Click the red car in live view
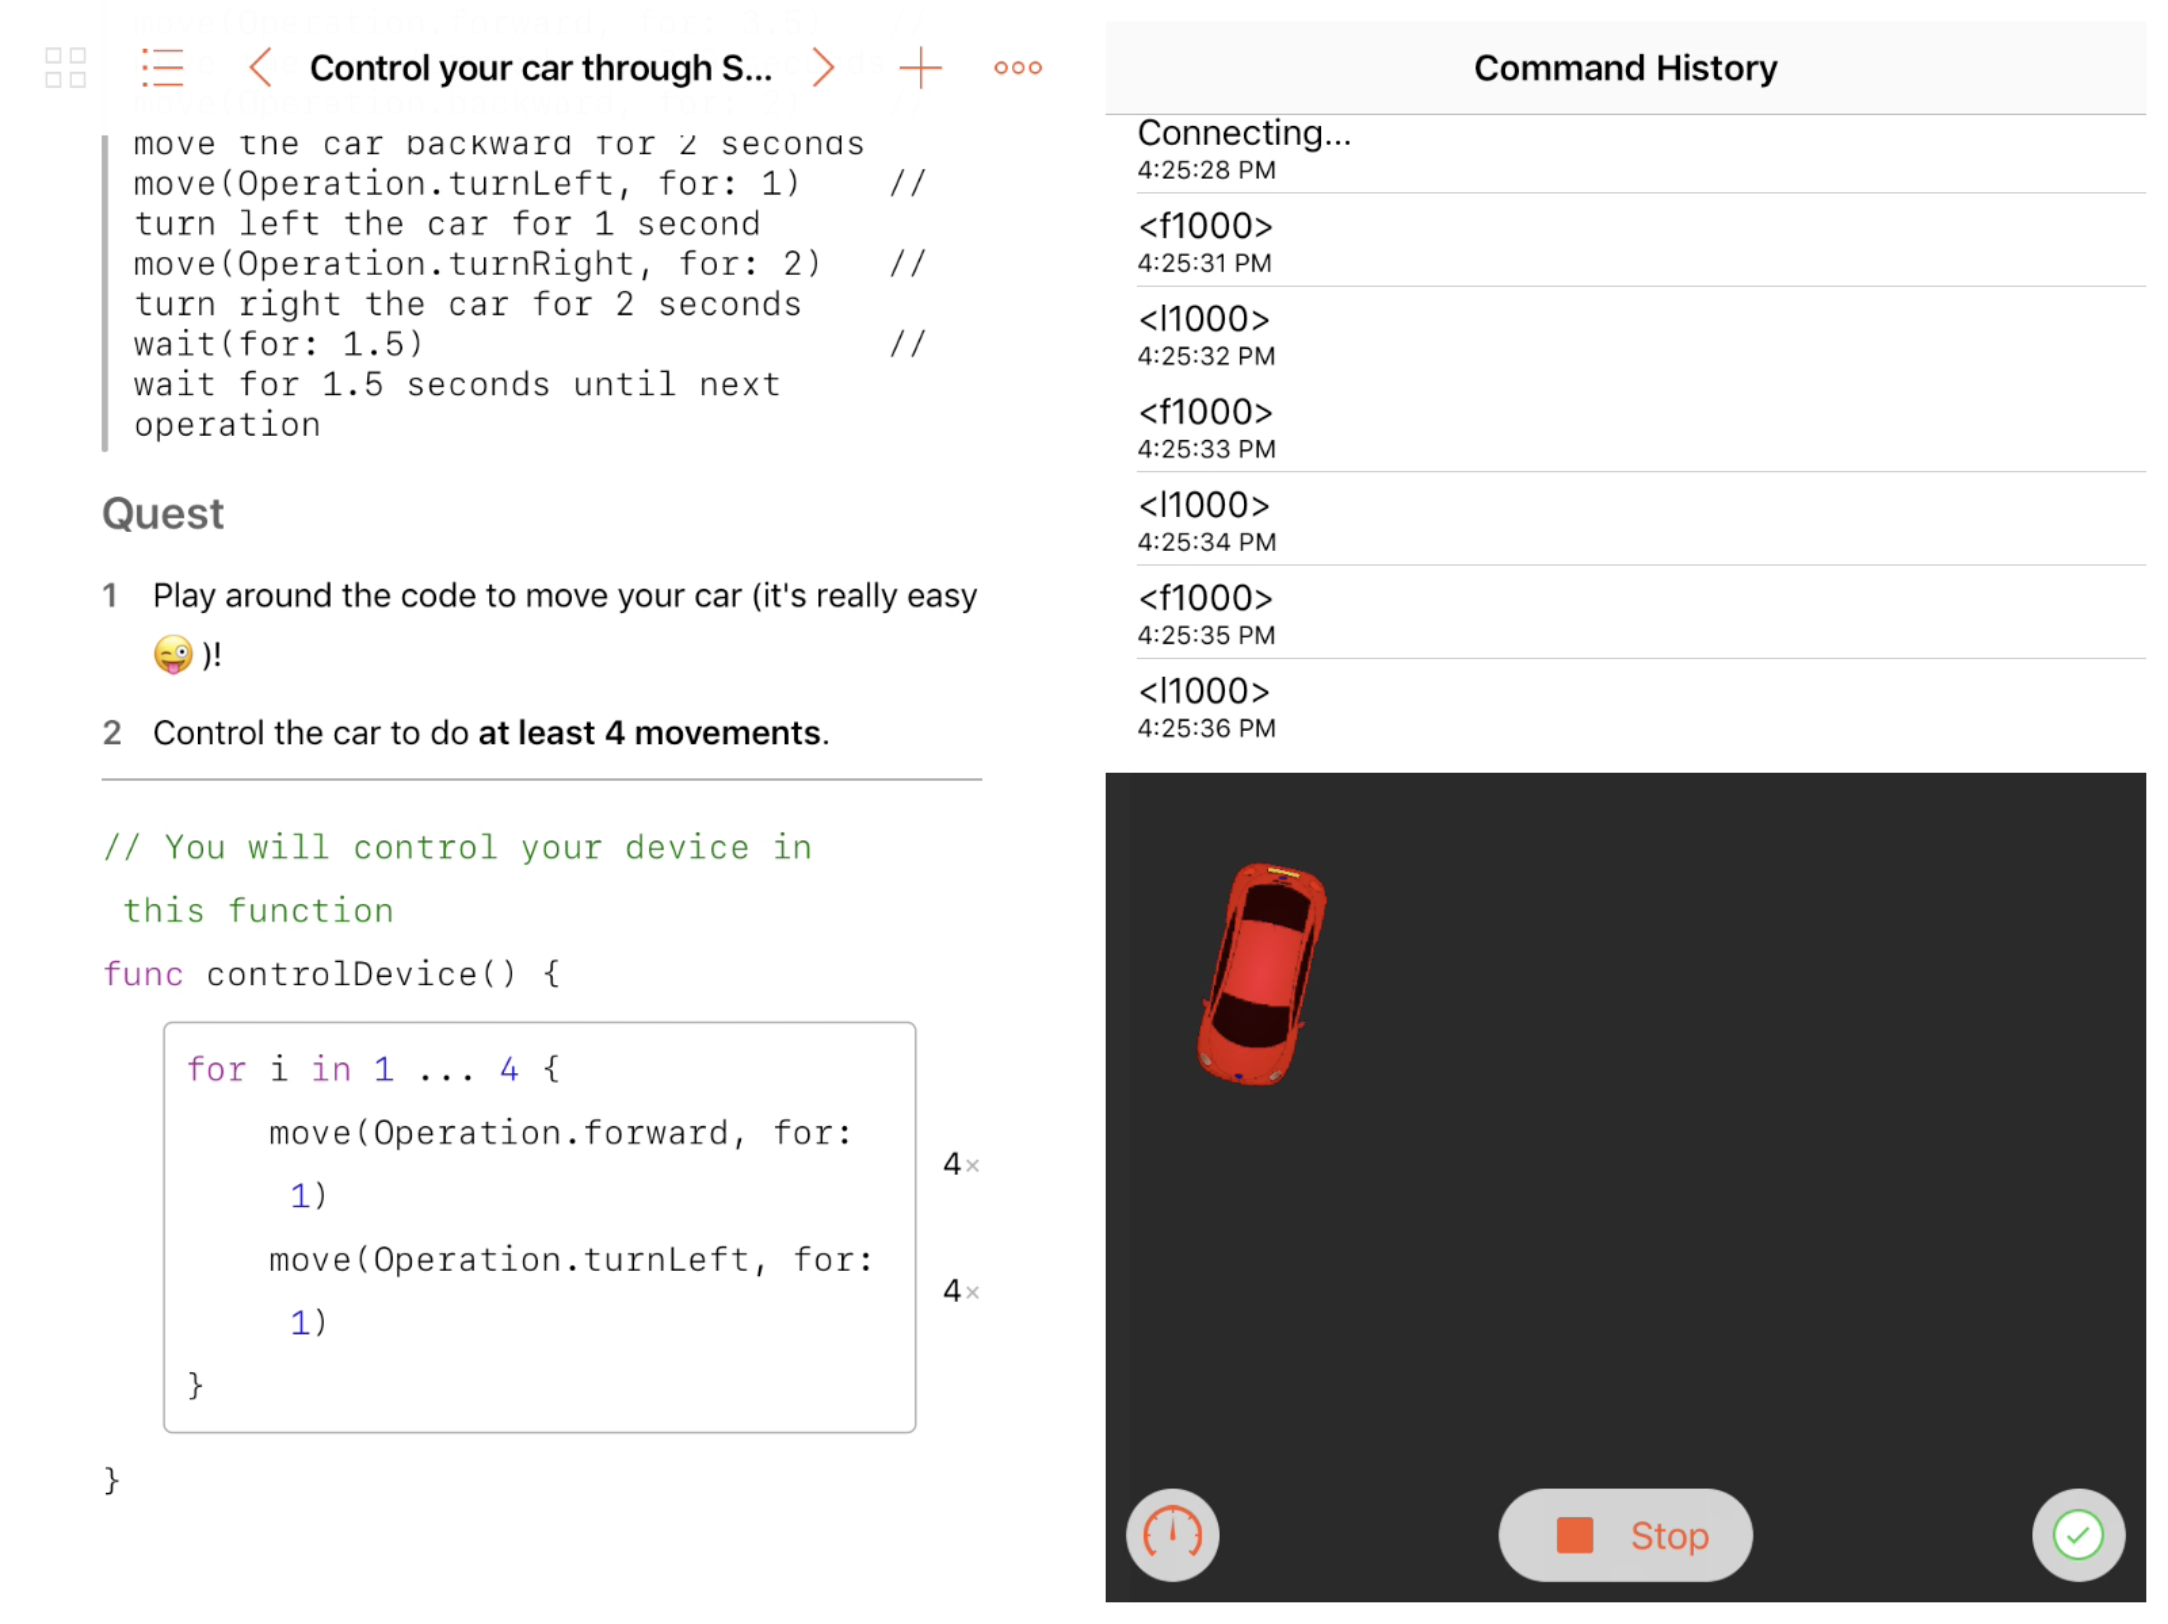Viewport: 2168px width, 1624px height. [1262, 972]
